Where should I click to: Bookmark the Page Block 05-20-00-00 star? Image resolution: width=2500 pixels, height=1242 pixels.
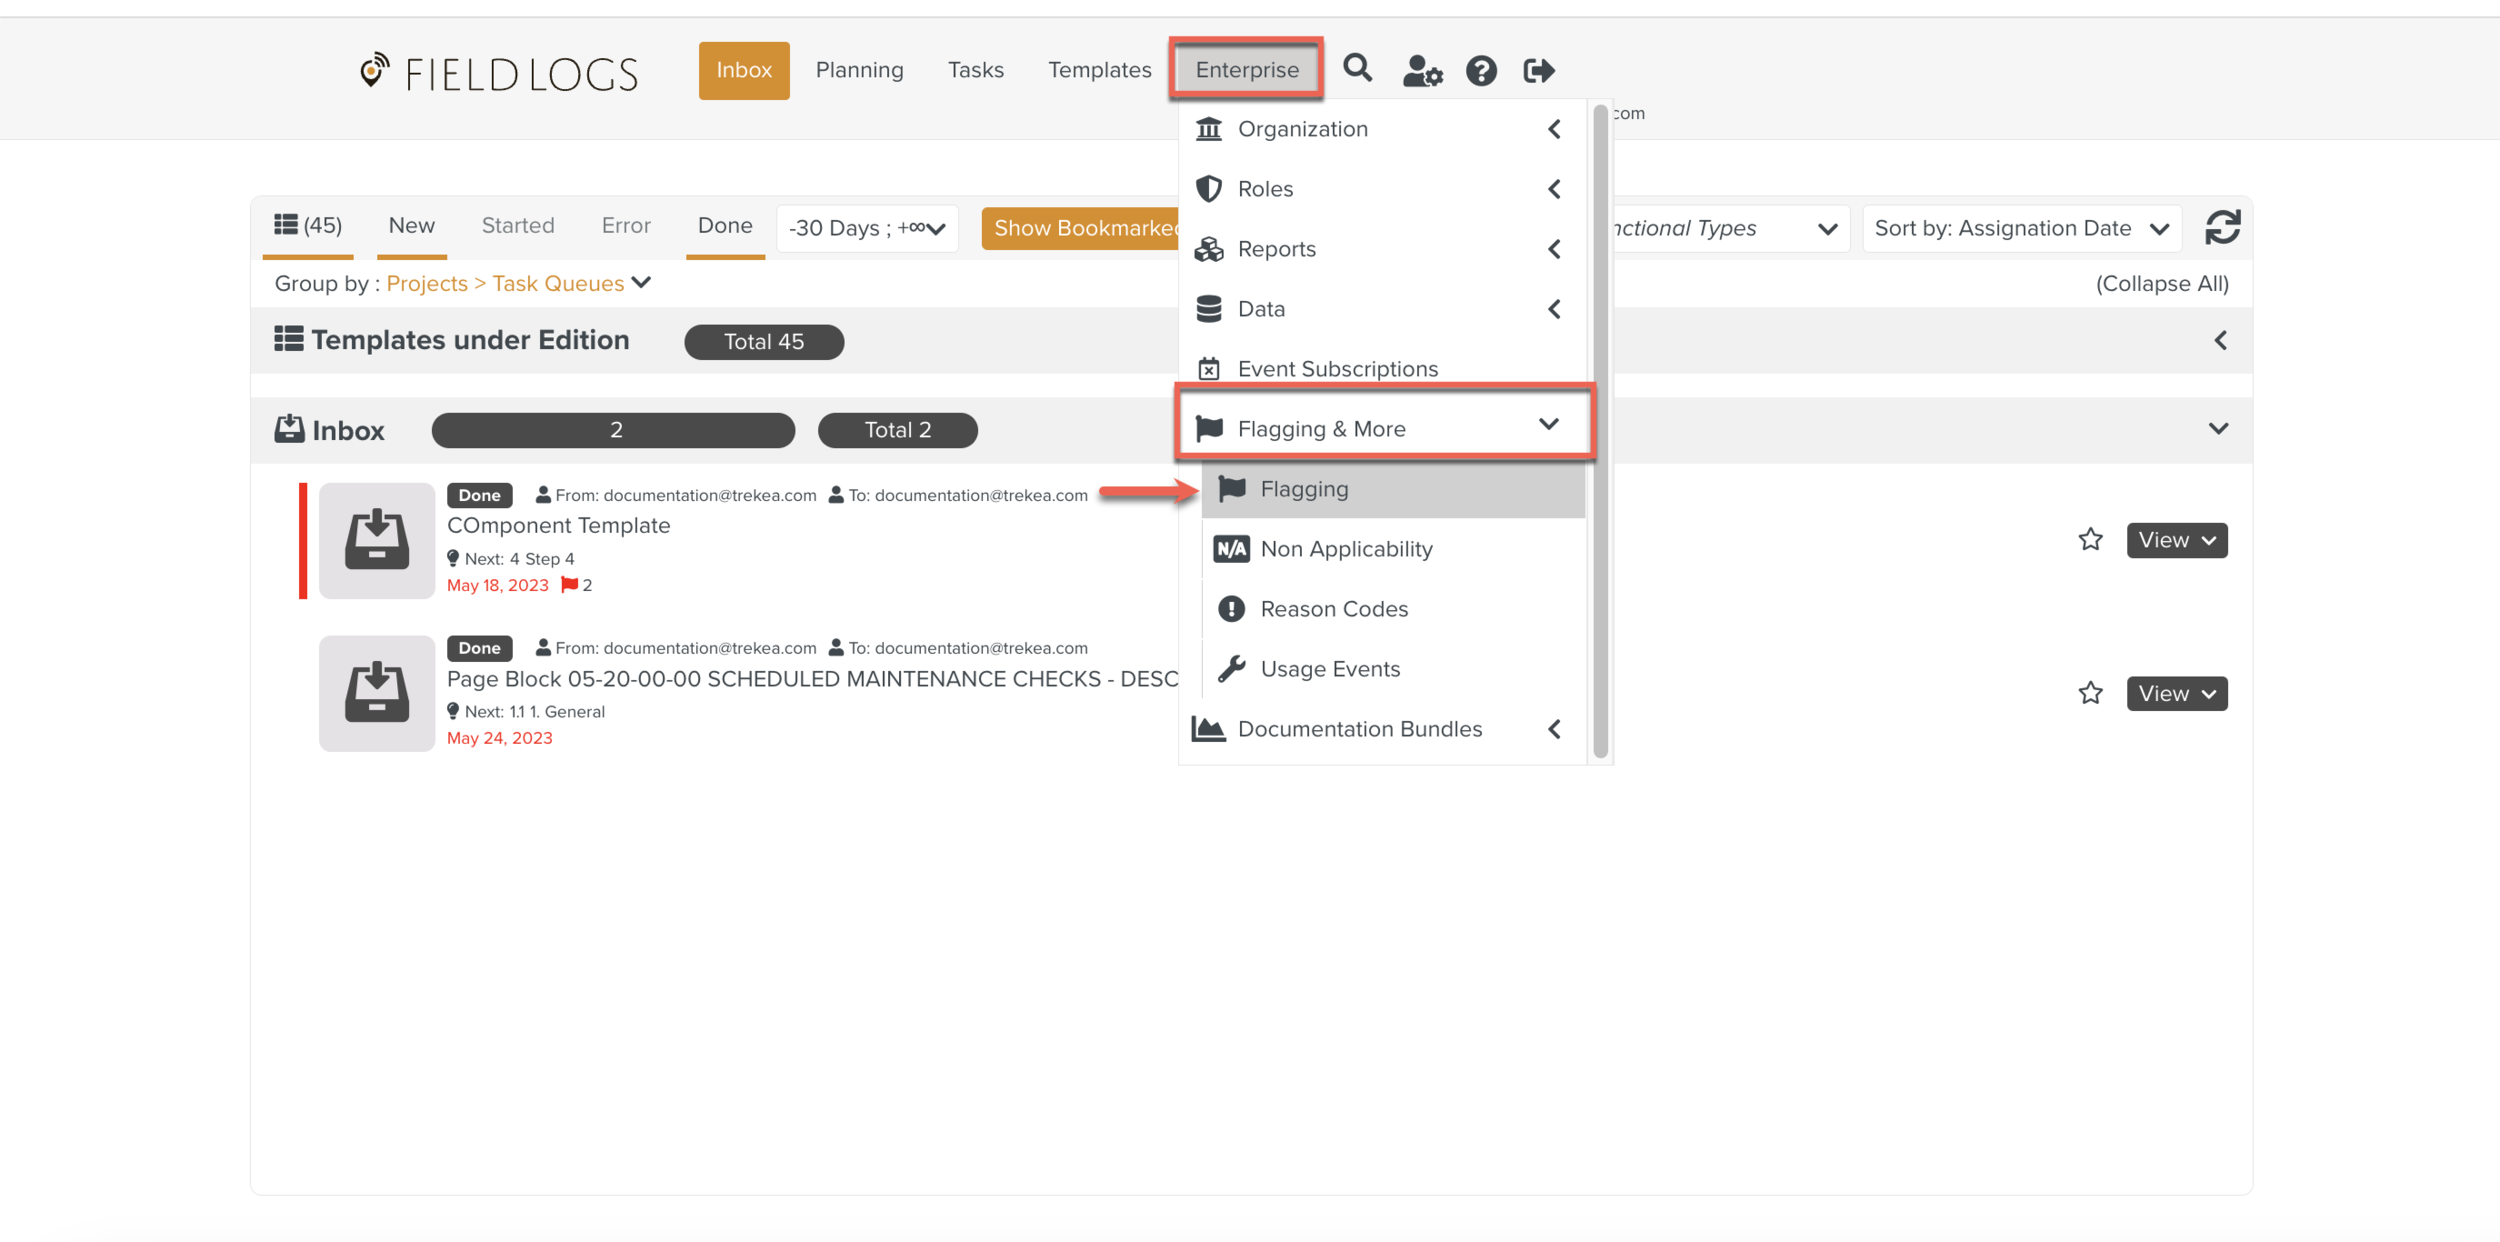tap(2090, 693)
